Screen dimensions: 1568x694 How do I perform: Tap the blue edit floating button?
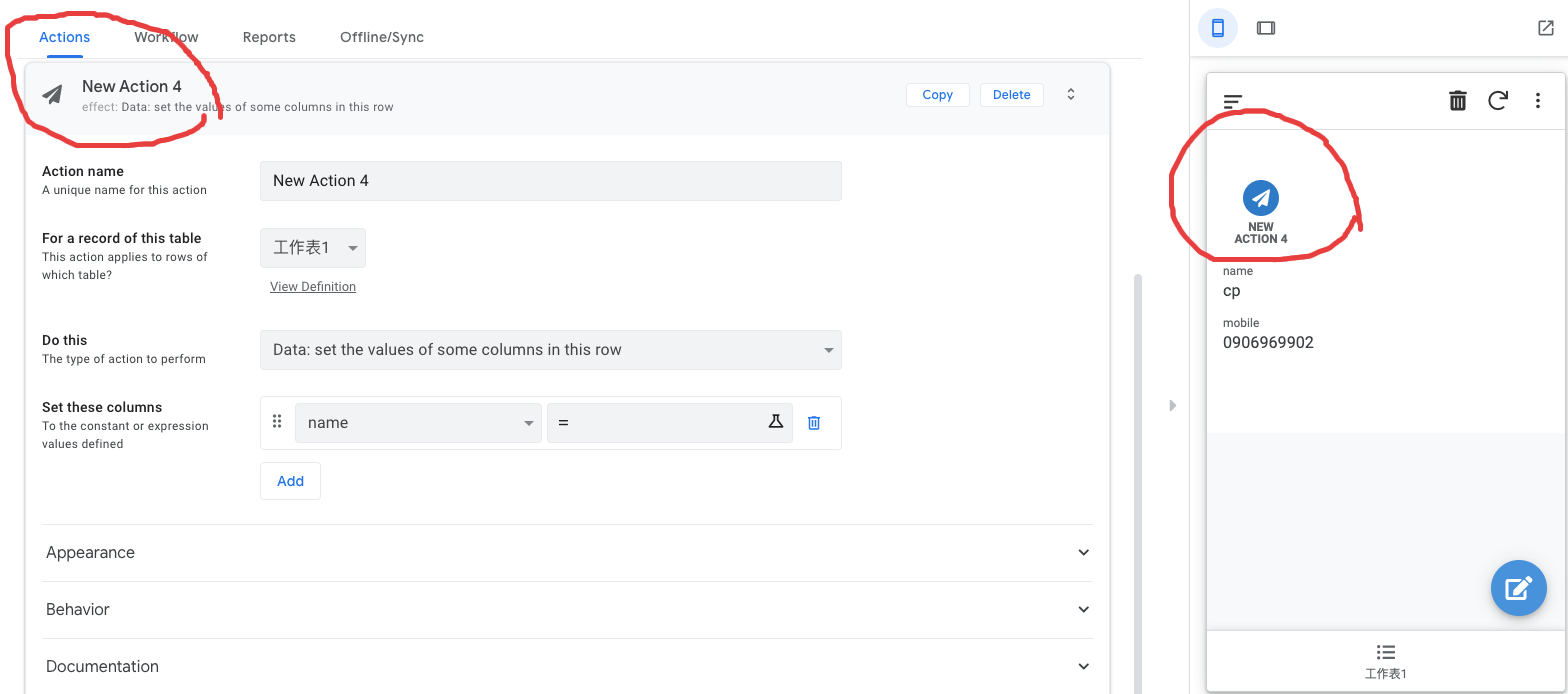point(1518,587)
